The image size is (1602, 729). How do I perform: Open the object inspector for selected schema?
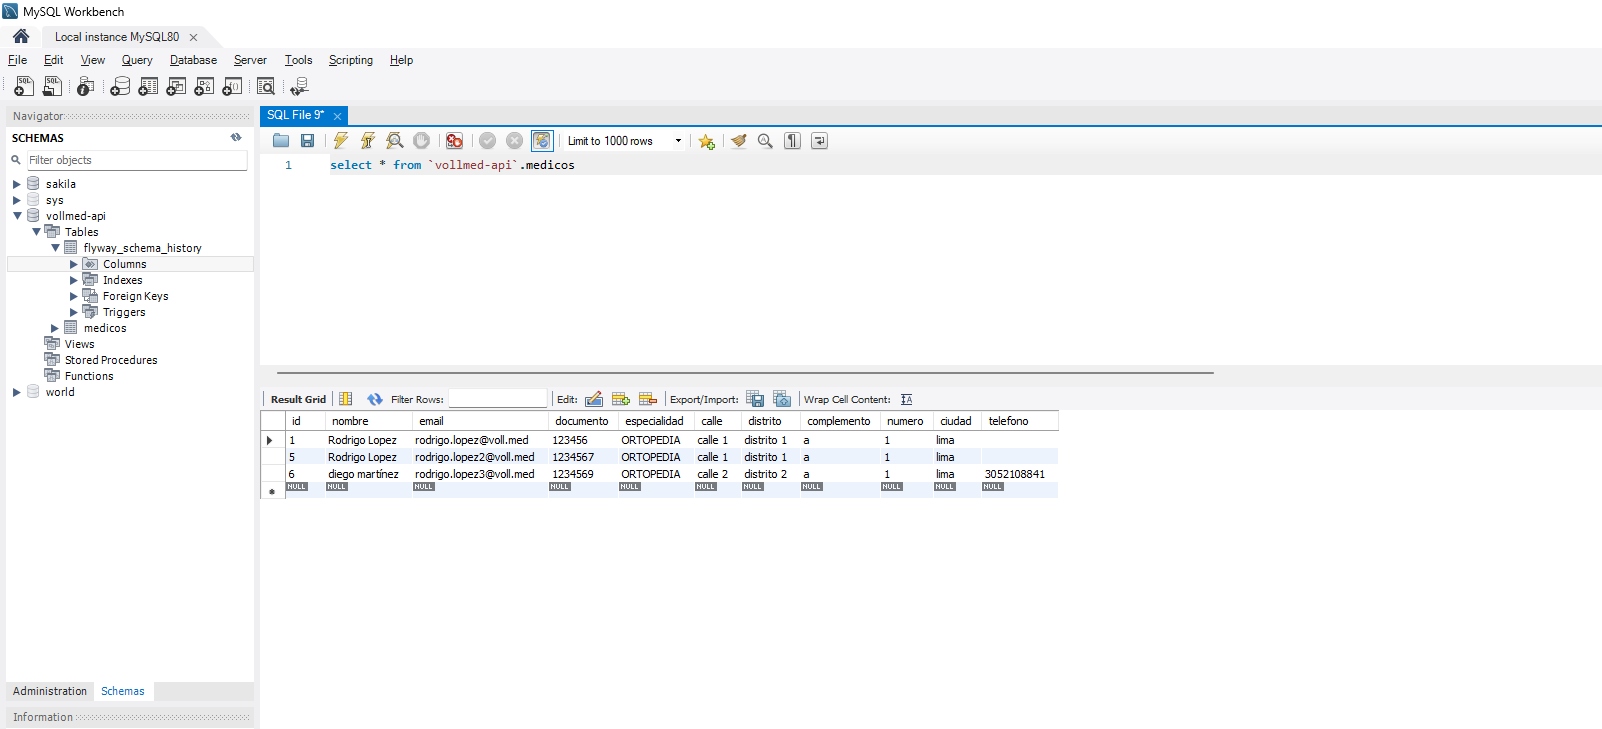(86, 87)
